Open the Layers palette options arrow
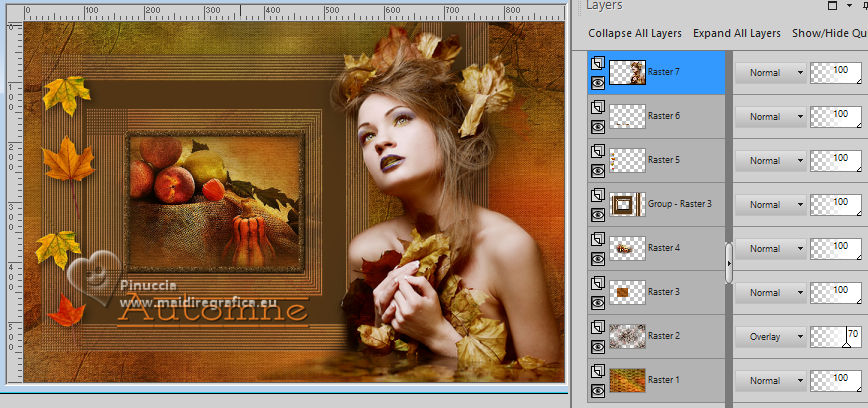The height and width of the screenshot is (408, 868). click(x=850, y=6)
